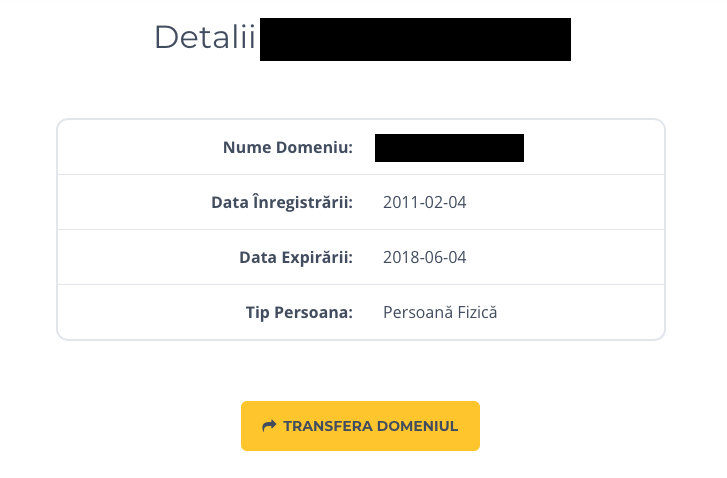This screenshot has width=727, height=478.
Task: Click the Detalii heading text
Action: click(x=205, y=38)
